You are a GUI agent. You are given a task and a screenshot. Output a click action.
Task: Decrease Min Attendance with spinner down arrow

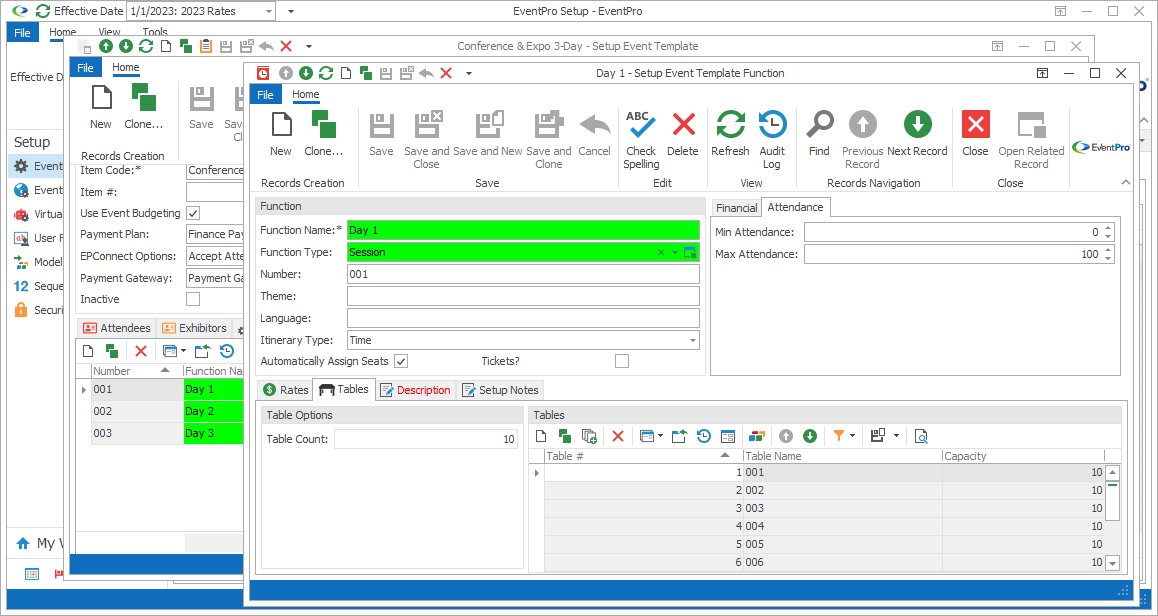pyautogui.click(x=1108, y=236)
